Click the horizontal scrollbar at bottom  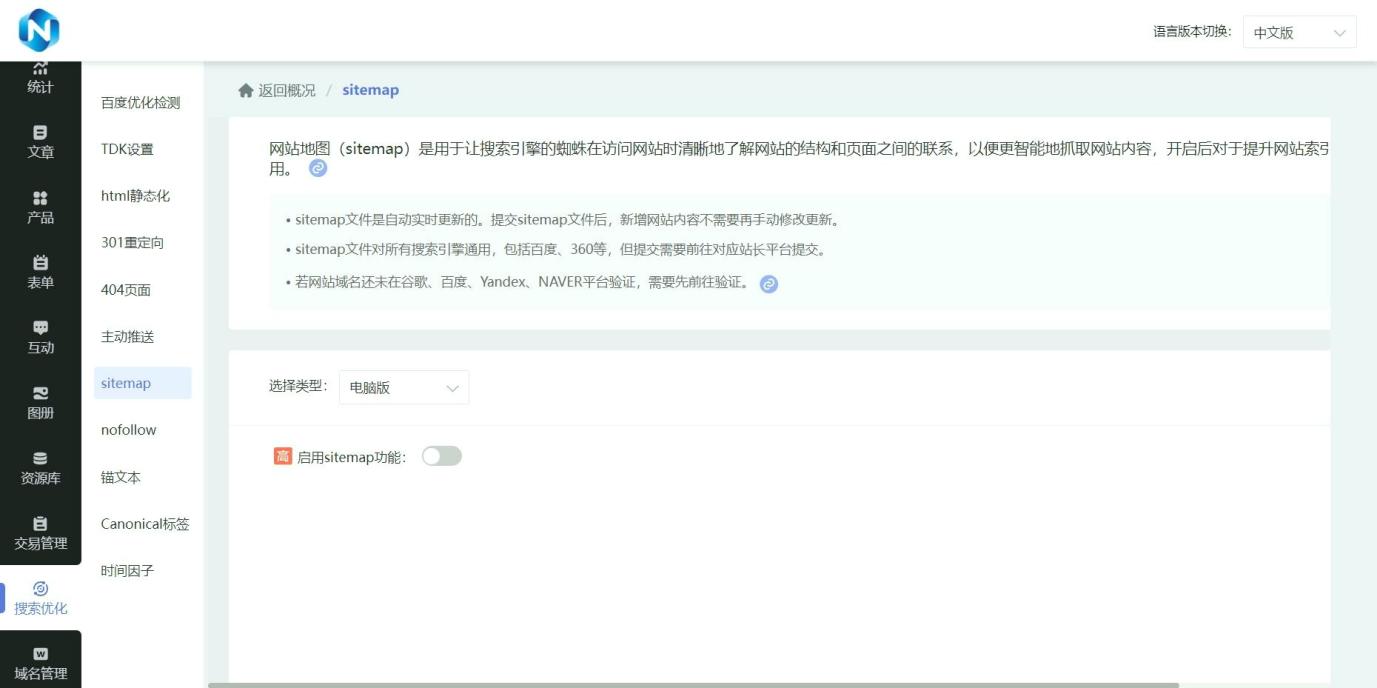(693, 685)
